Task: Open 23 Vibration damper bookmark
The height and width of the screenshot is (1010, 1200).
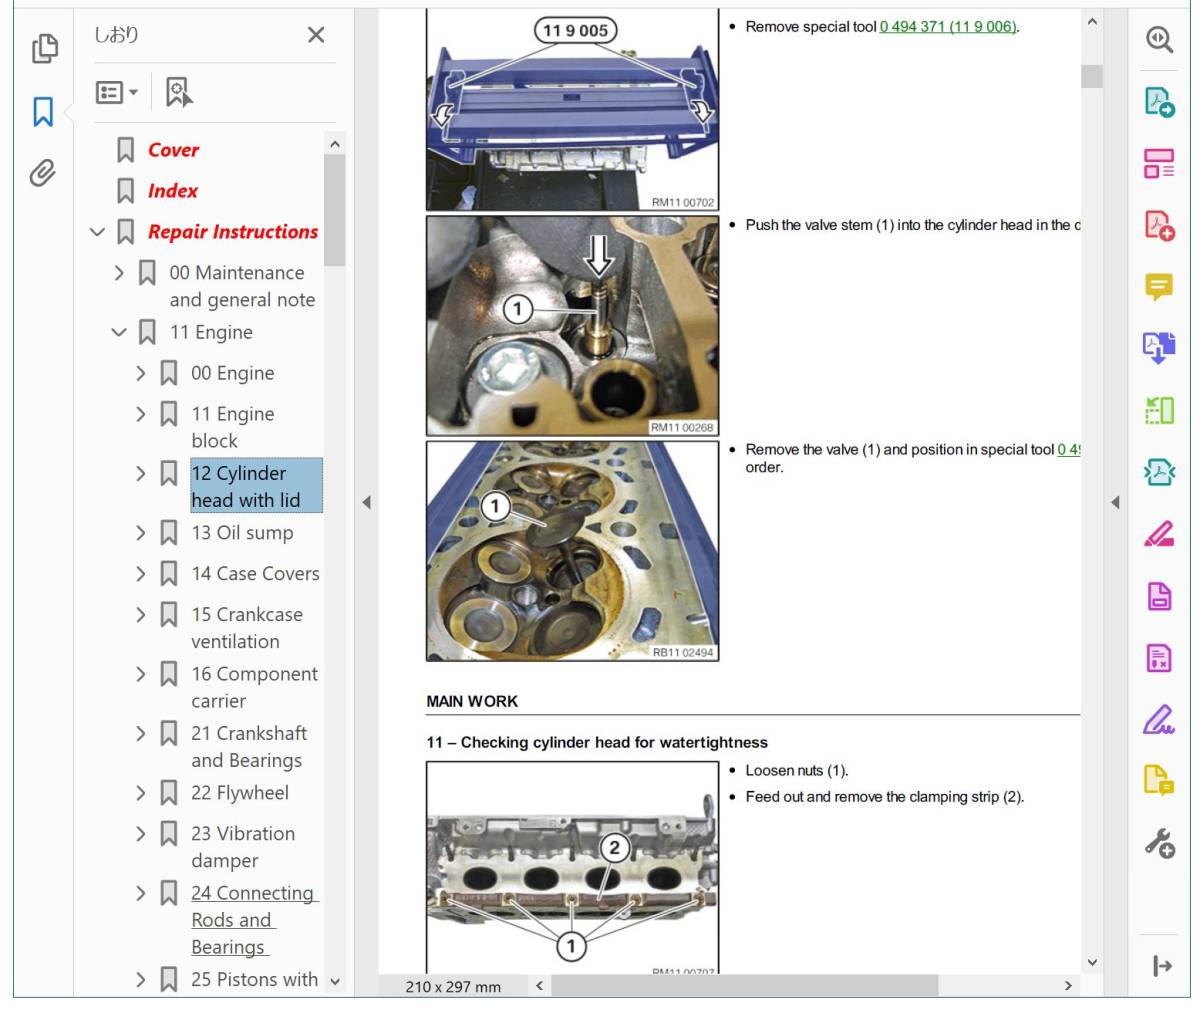Action: [x=243, y=847]
